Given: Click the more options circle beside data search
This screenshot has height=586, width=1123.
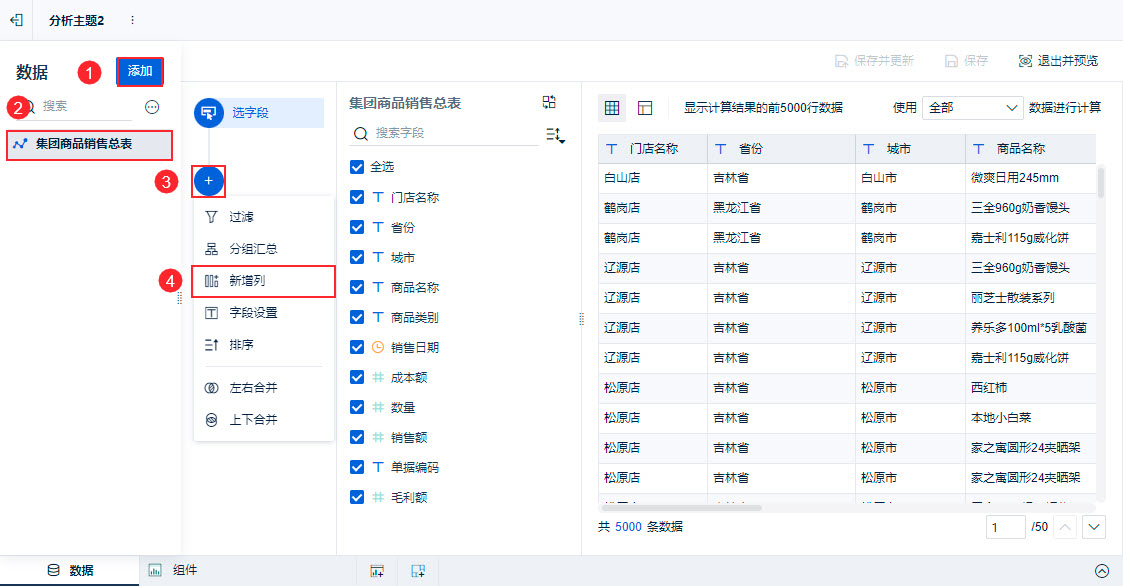Looking at the screenshot, I should (152, 107).
